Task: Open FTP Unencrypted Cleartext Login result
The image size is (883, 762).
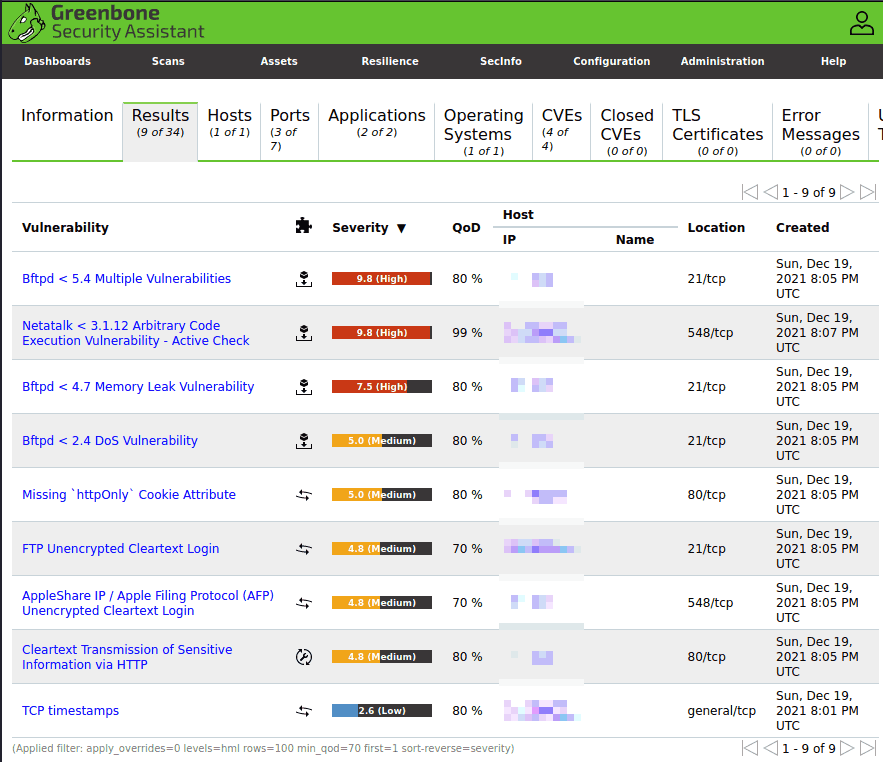Action: (x=120, y=549)
